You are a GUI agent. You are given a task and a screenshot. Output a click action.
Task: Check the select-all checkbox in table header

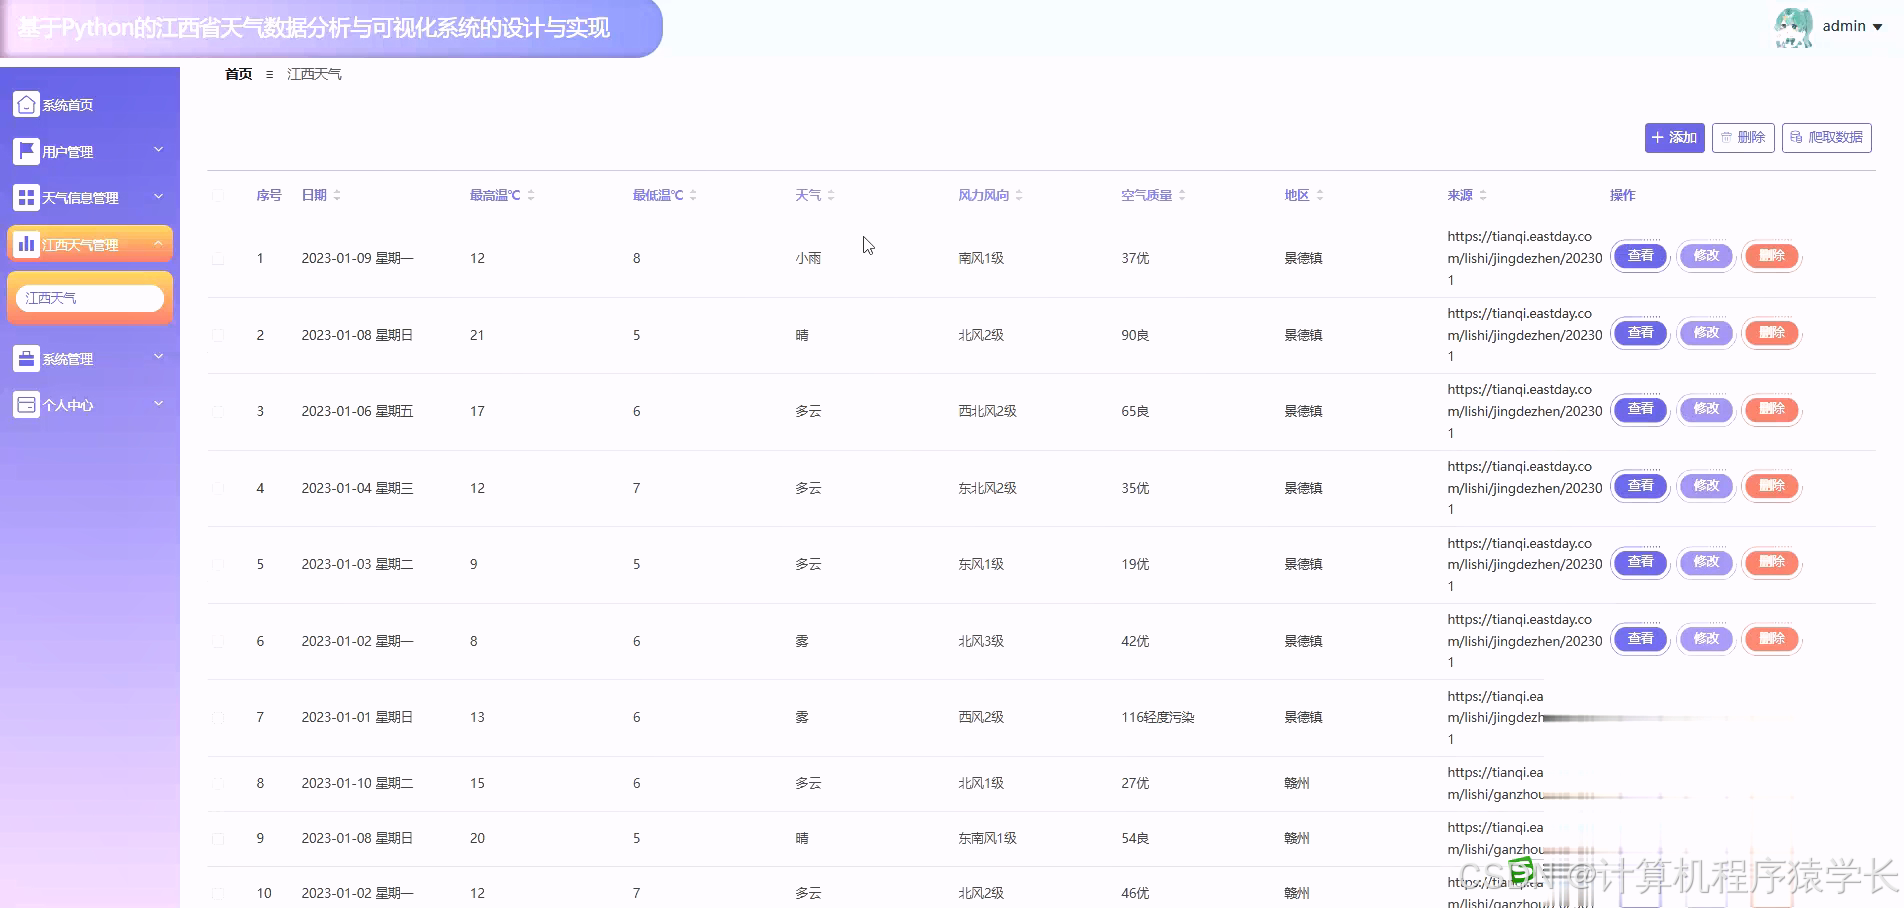(x=219, y=196)
